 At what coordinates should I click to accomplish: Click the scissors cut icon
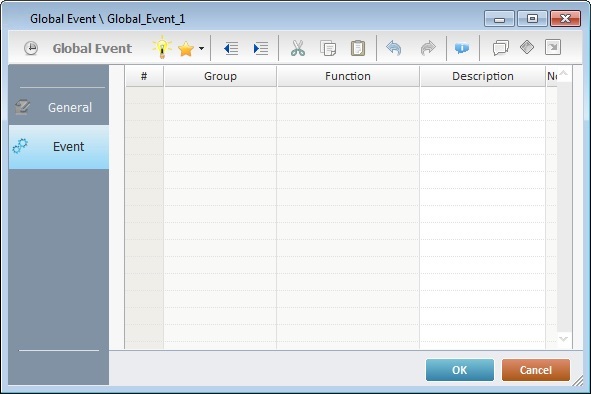[x=298, y=48]
